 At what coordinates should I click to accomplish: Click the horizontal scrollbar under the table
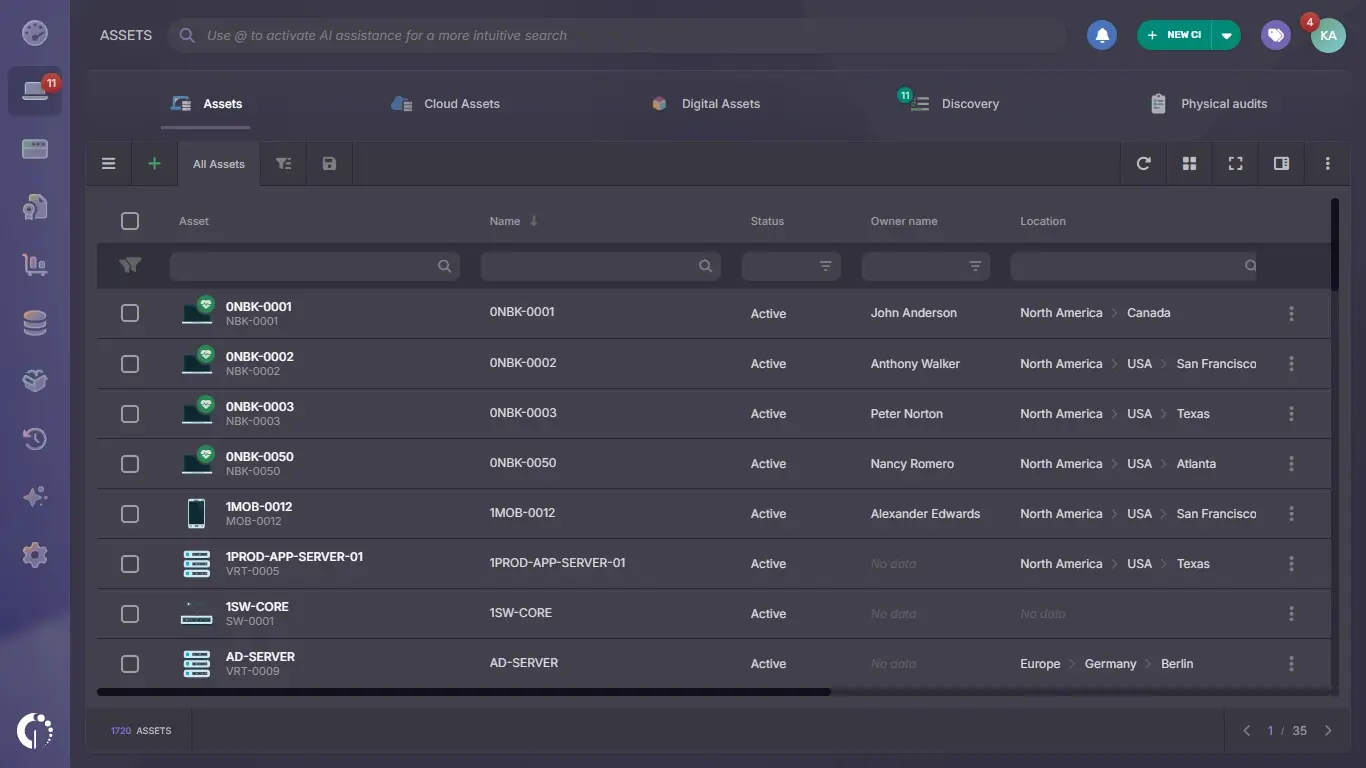(464, 692)
